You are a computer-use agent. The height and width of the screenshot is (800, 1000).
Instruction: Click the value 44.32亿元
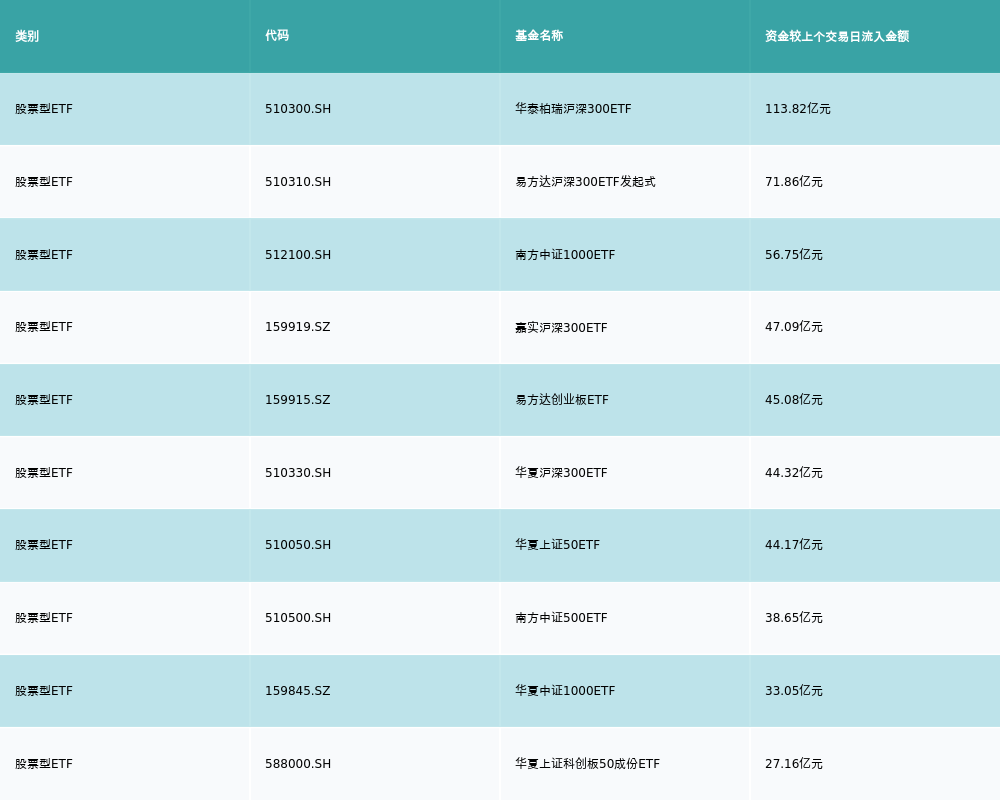[793, 473]
